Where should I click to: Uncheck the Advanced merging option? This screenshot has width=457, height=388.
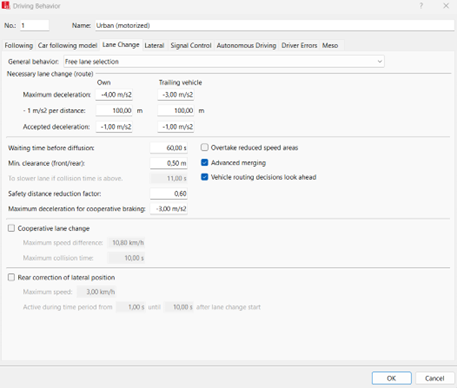pos(205,162)
